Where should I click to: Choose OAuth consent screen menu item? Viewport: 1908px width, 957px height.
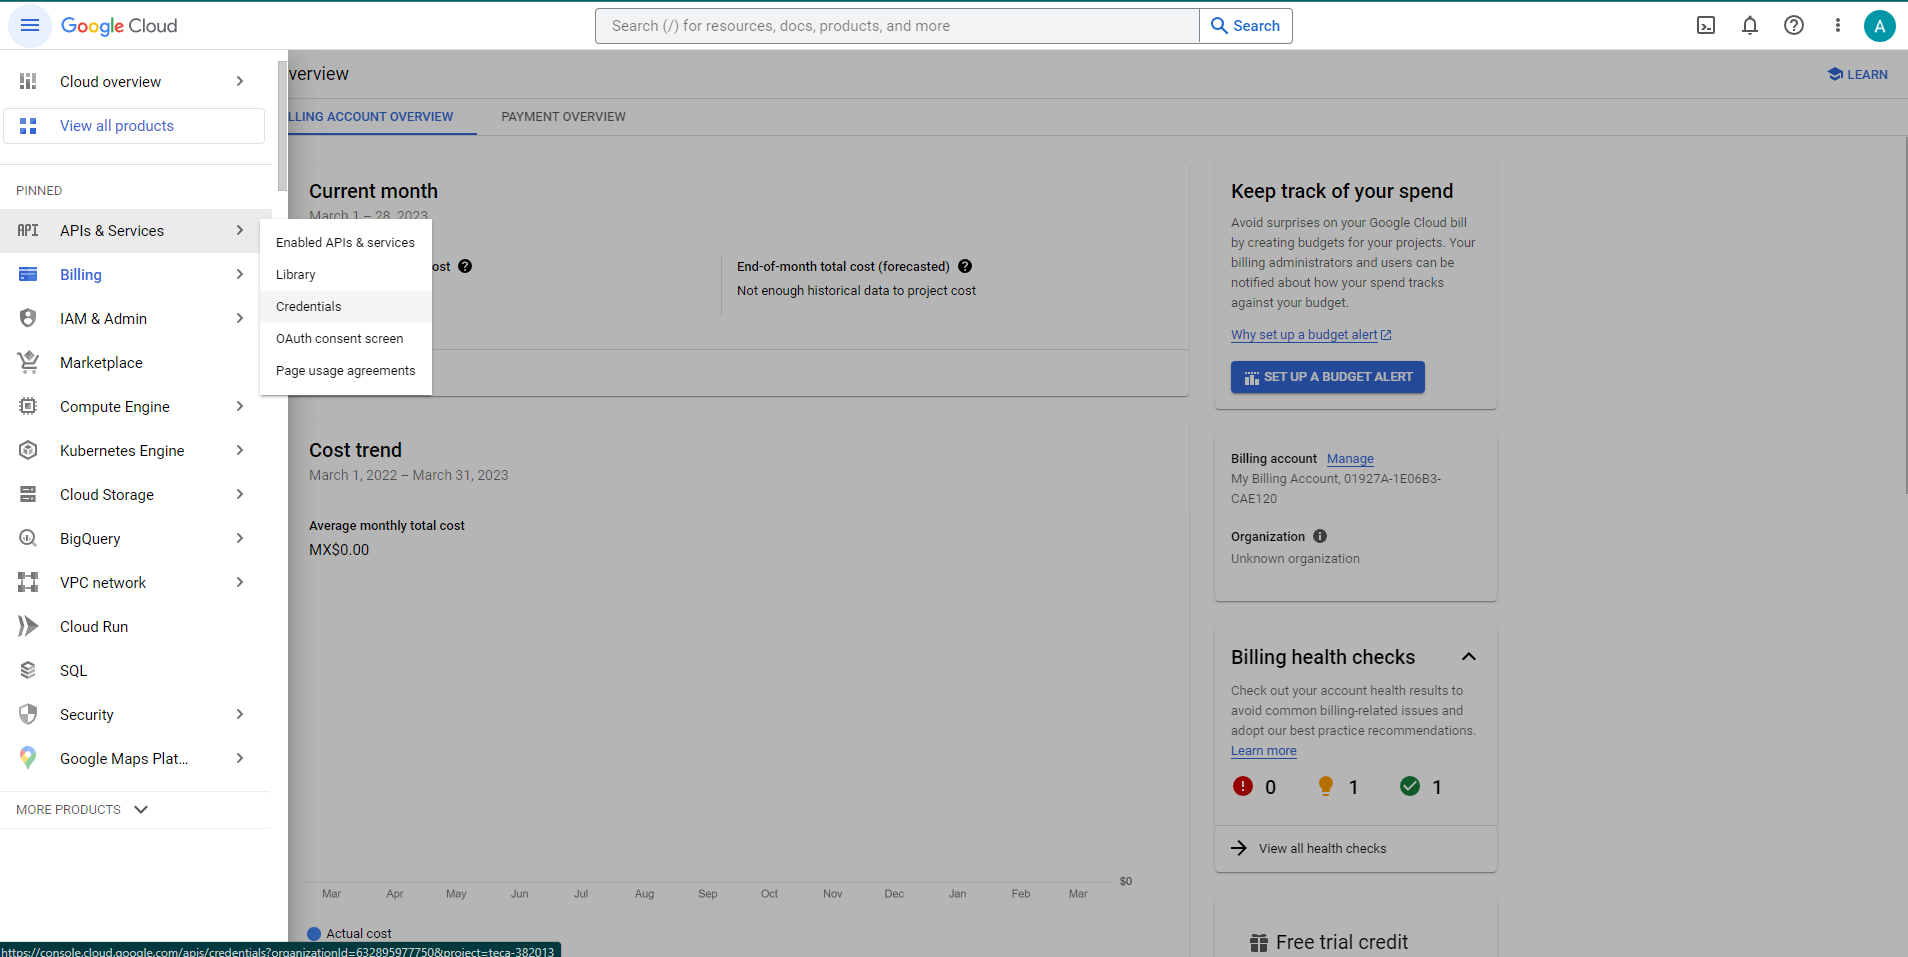point(340,339)
